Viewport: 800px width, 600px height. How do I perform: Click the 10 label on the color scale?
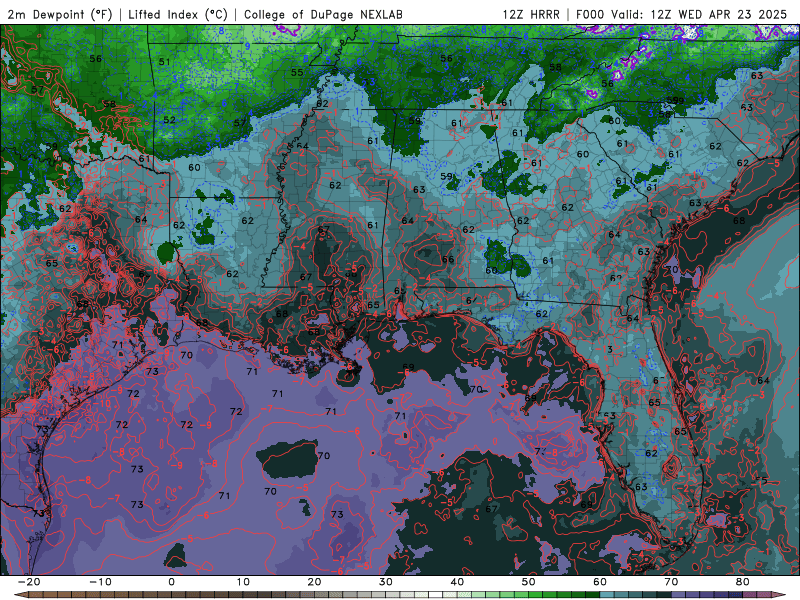coord(243,582)
